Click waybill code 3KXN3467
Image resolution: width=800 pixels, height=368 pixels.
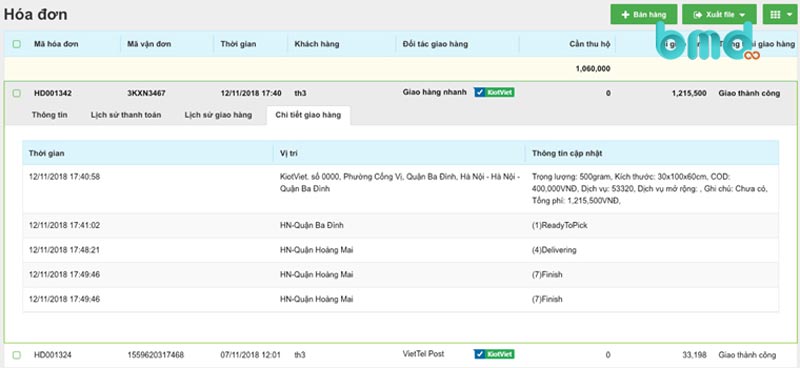pyautogui.click(x=146, y=93)
